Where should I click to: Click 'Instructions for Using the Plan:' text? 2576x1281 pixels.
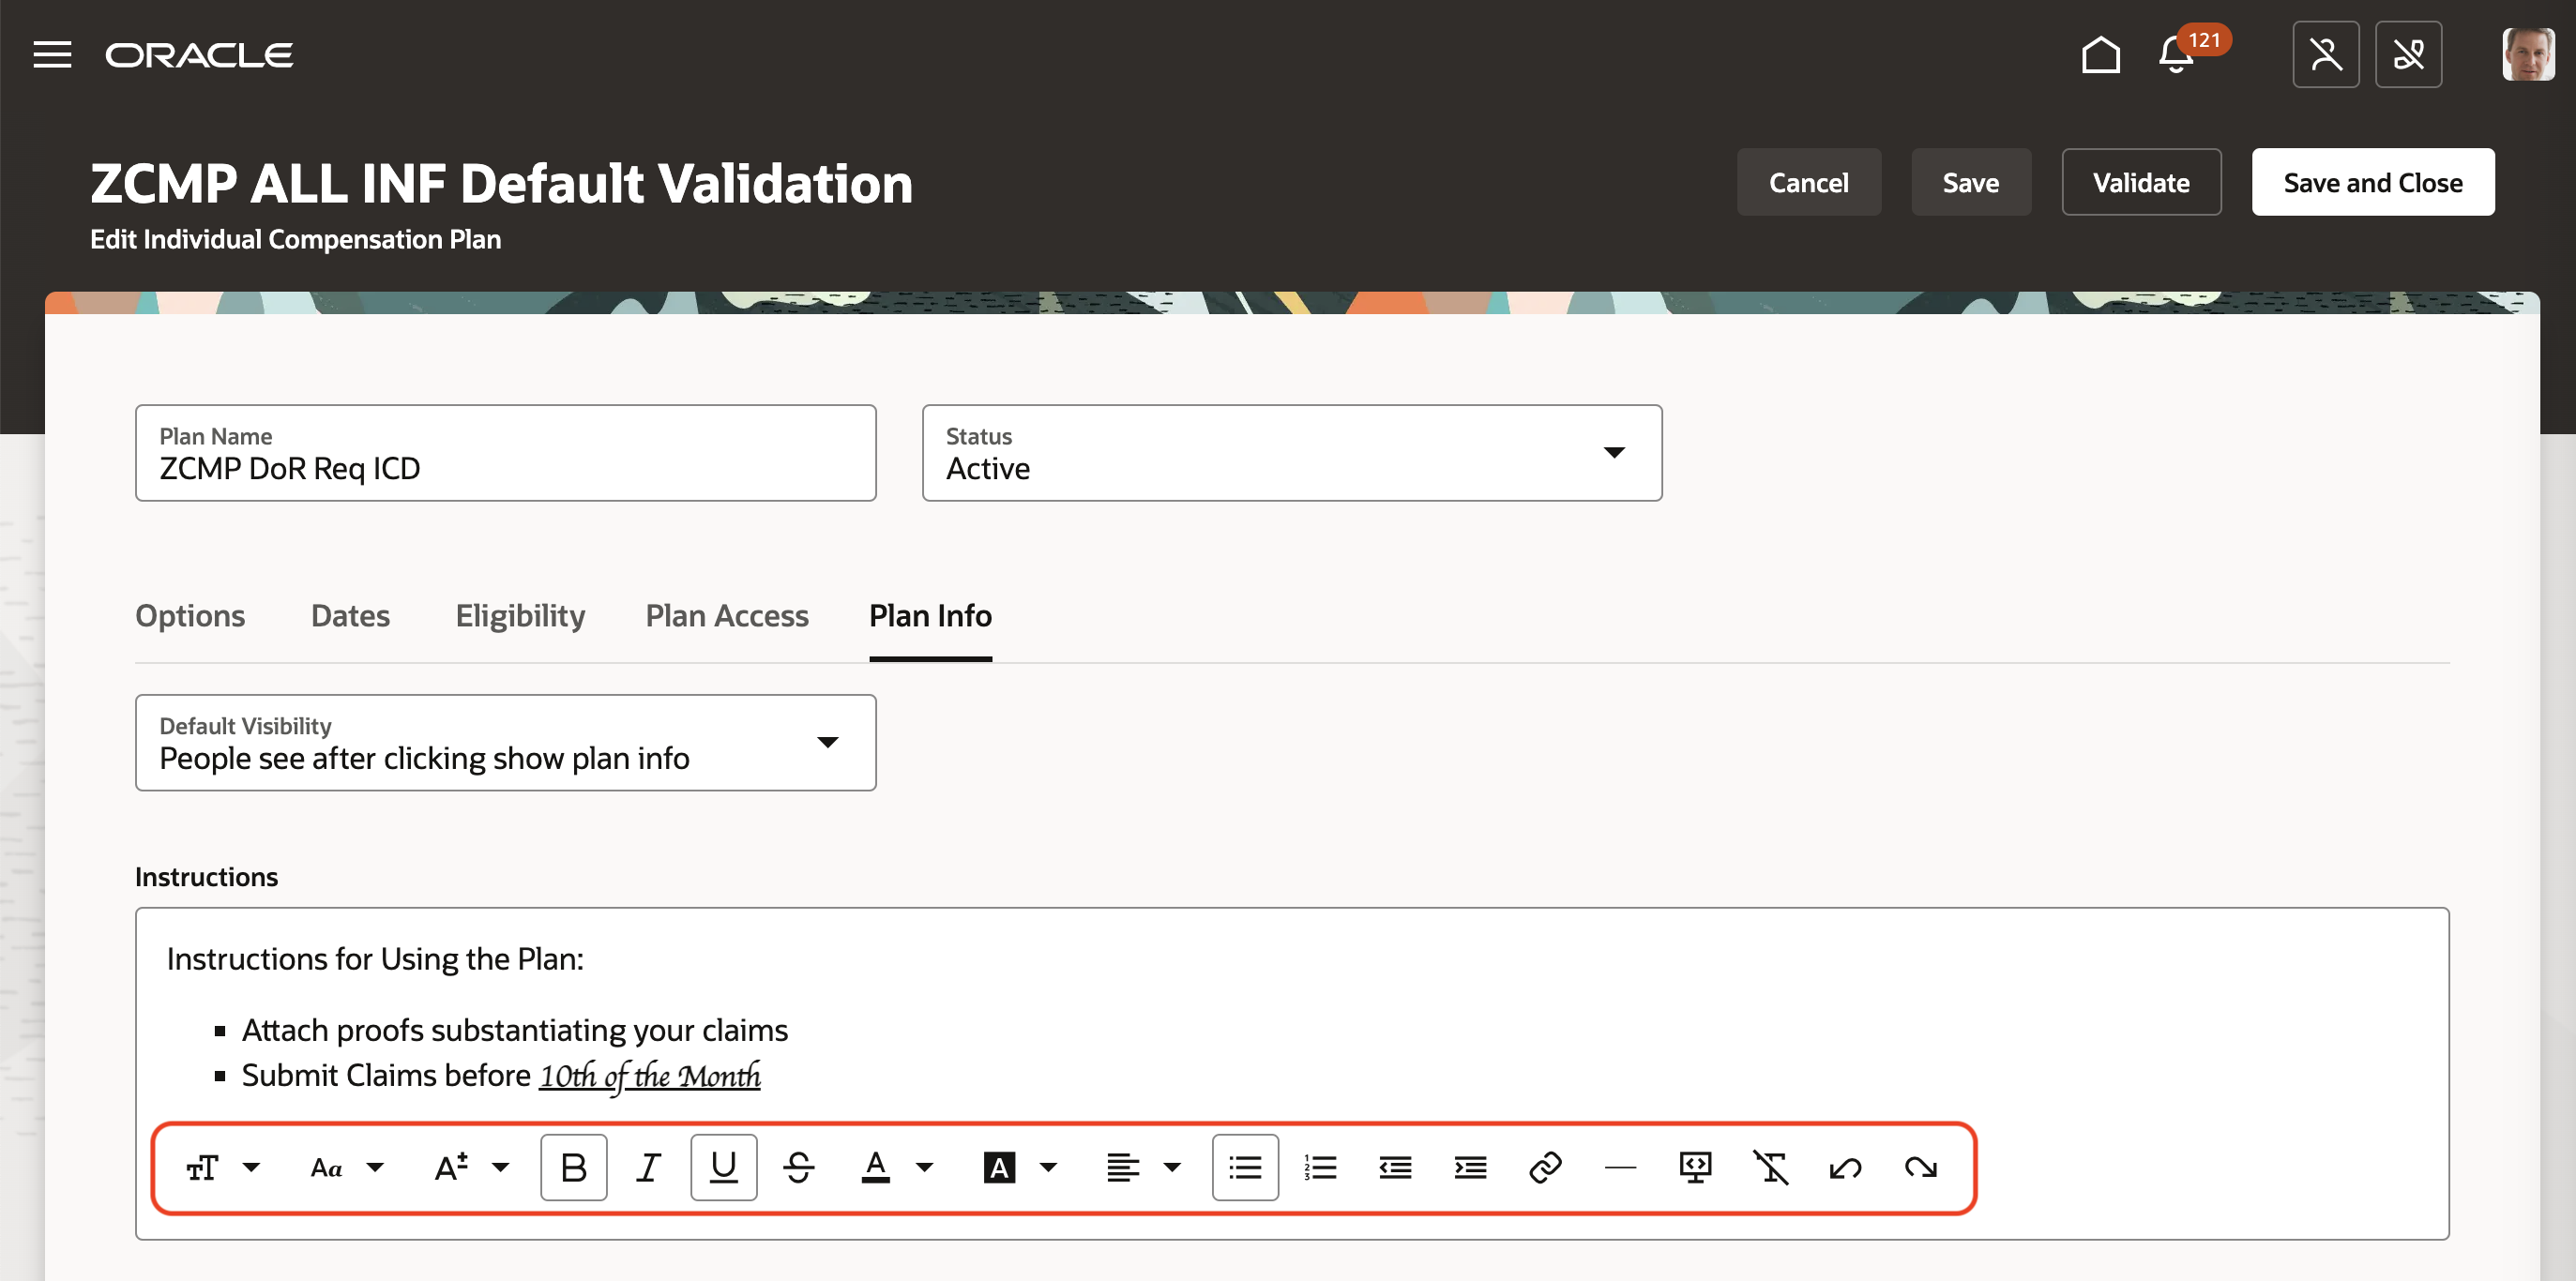click(375, 959)
